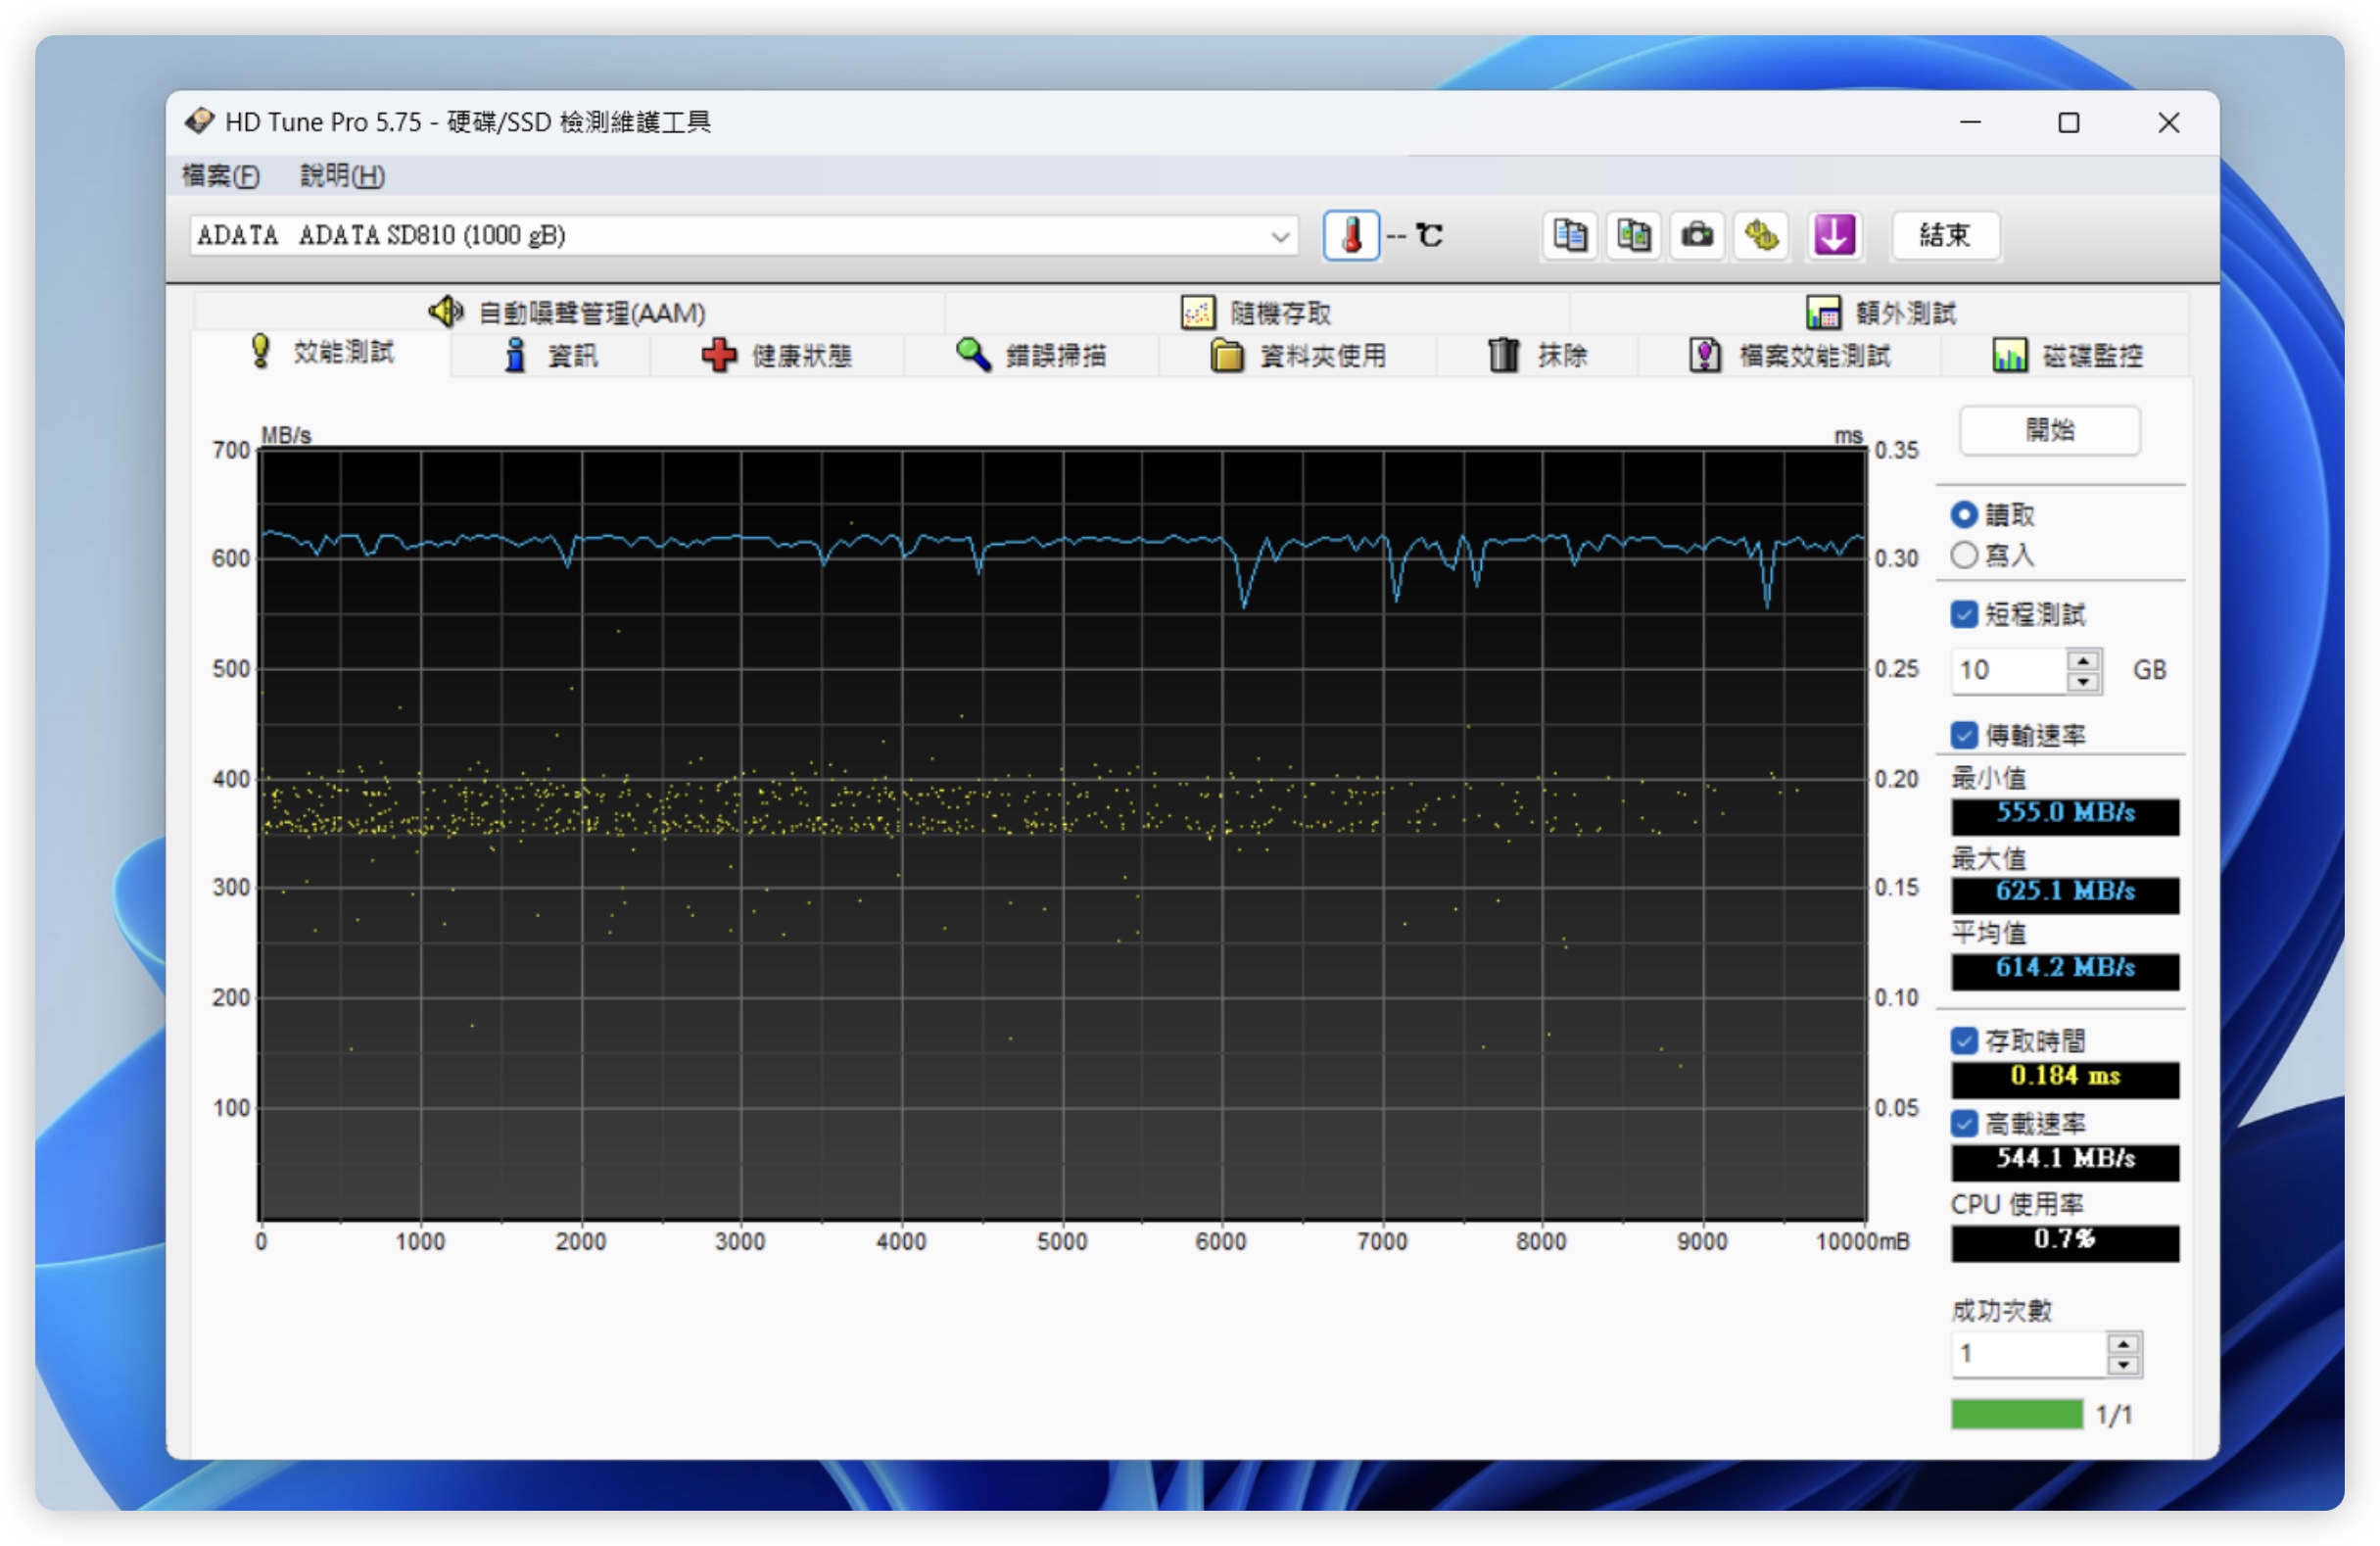Click the 結束 exit button
Screen dimensions: 2380x1546
click(x=1944, y=236)
